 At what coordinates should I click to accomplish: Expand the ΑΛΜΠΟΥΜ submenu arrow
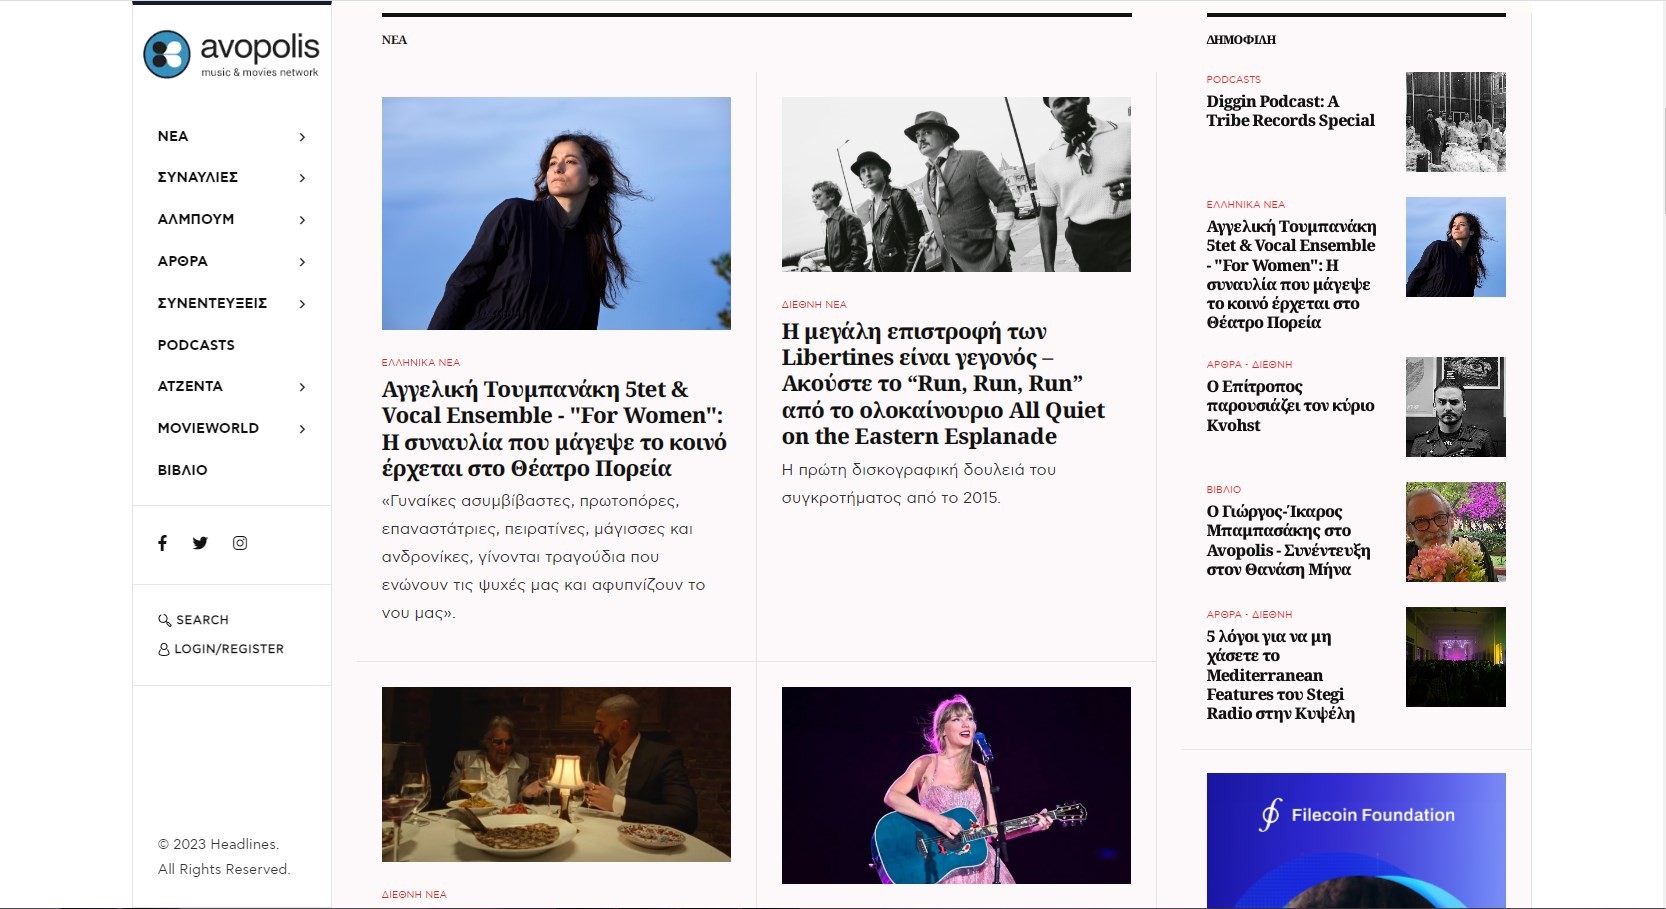302,220
